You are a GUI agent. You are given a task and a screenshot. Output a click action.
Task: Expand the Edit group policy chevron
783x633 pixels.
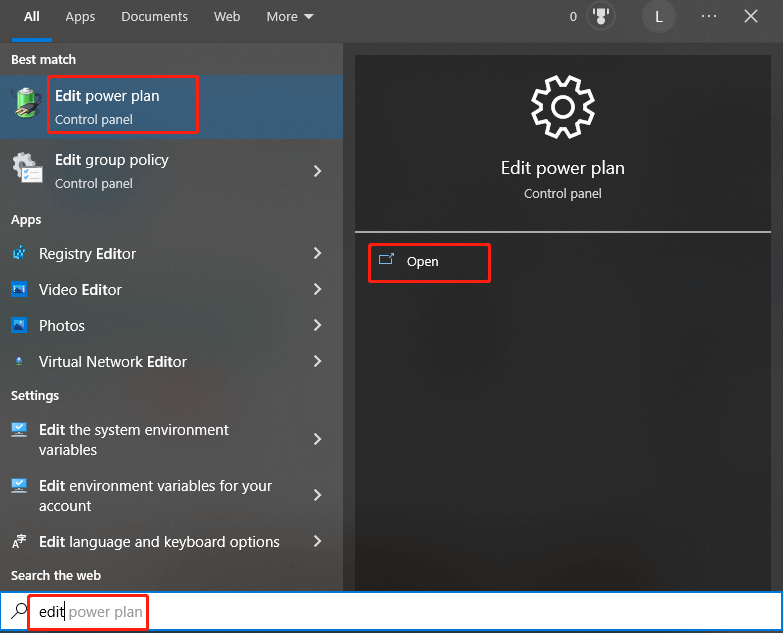(317, 171)
